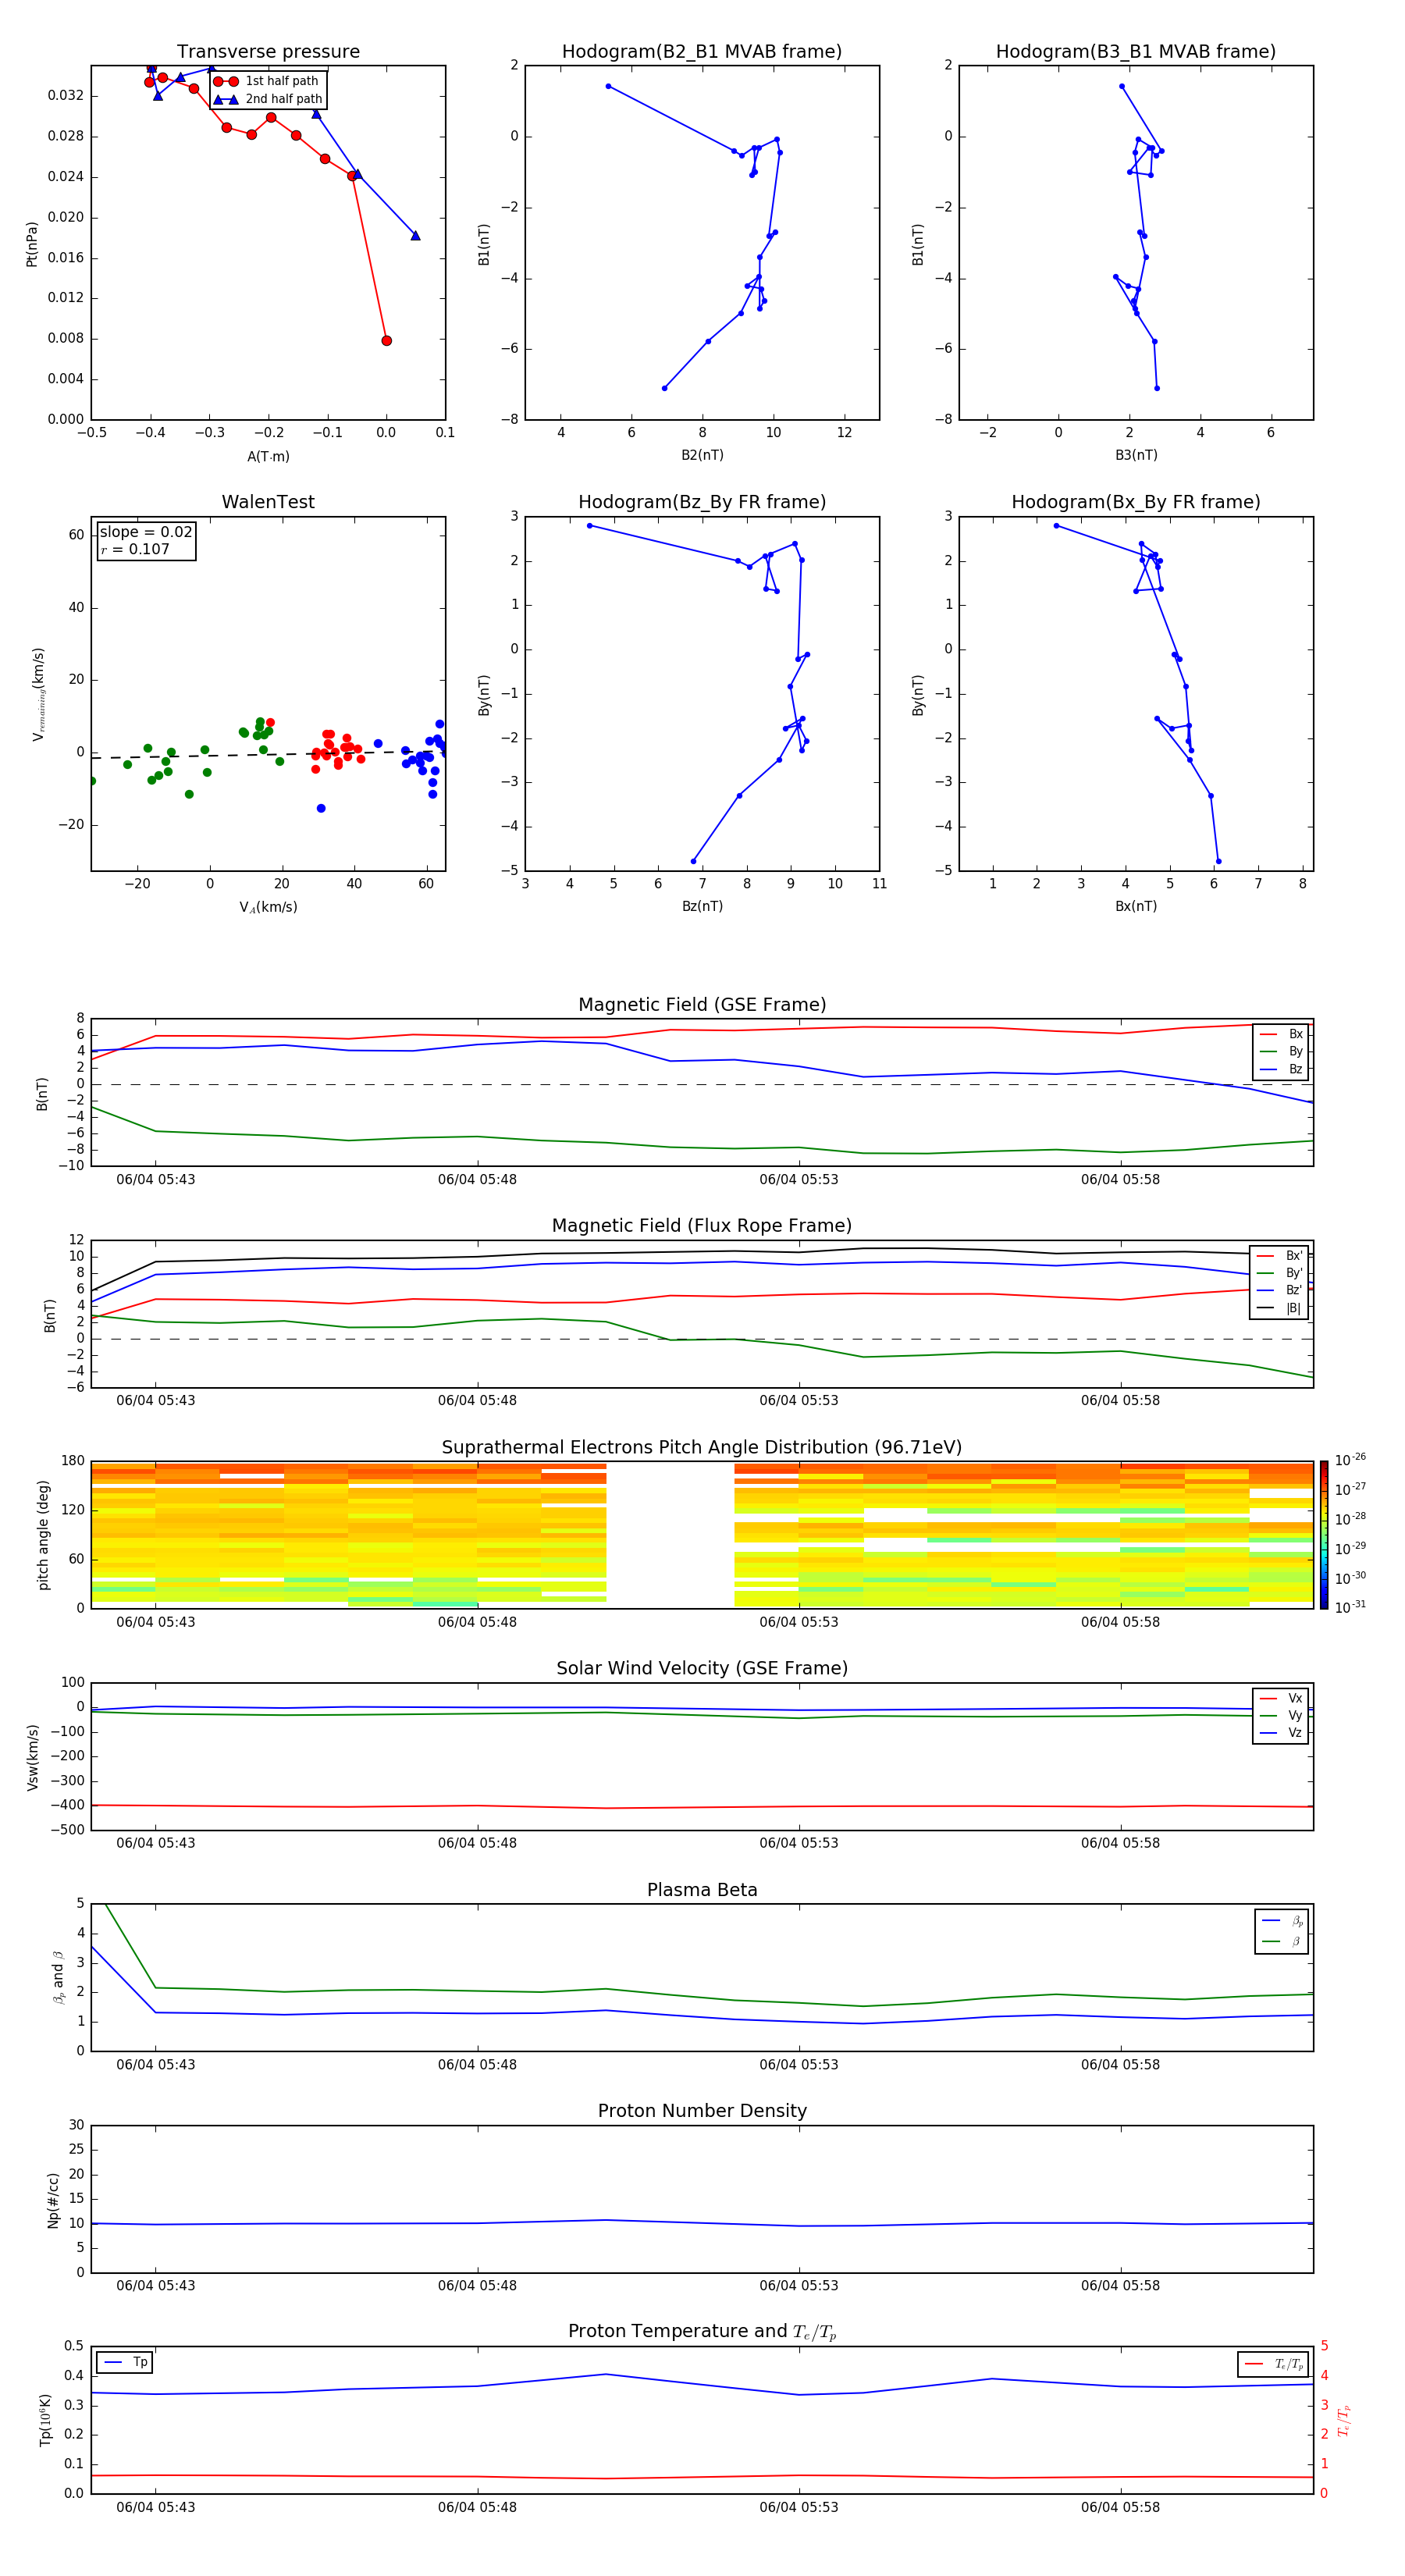Screen dimensions: 1405x2576
Task: Click the Vy legend entry
Action: pyautogui.click(x=1281, y=1716)
